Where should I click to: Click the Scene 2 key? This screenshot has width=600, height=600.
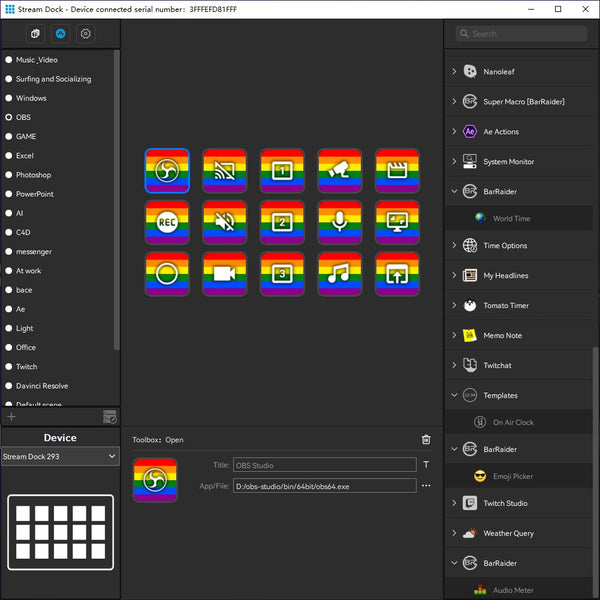point(282,222)
